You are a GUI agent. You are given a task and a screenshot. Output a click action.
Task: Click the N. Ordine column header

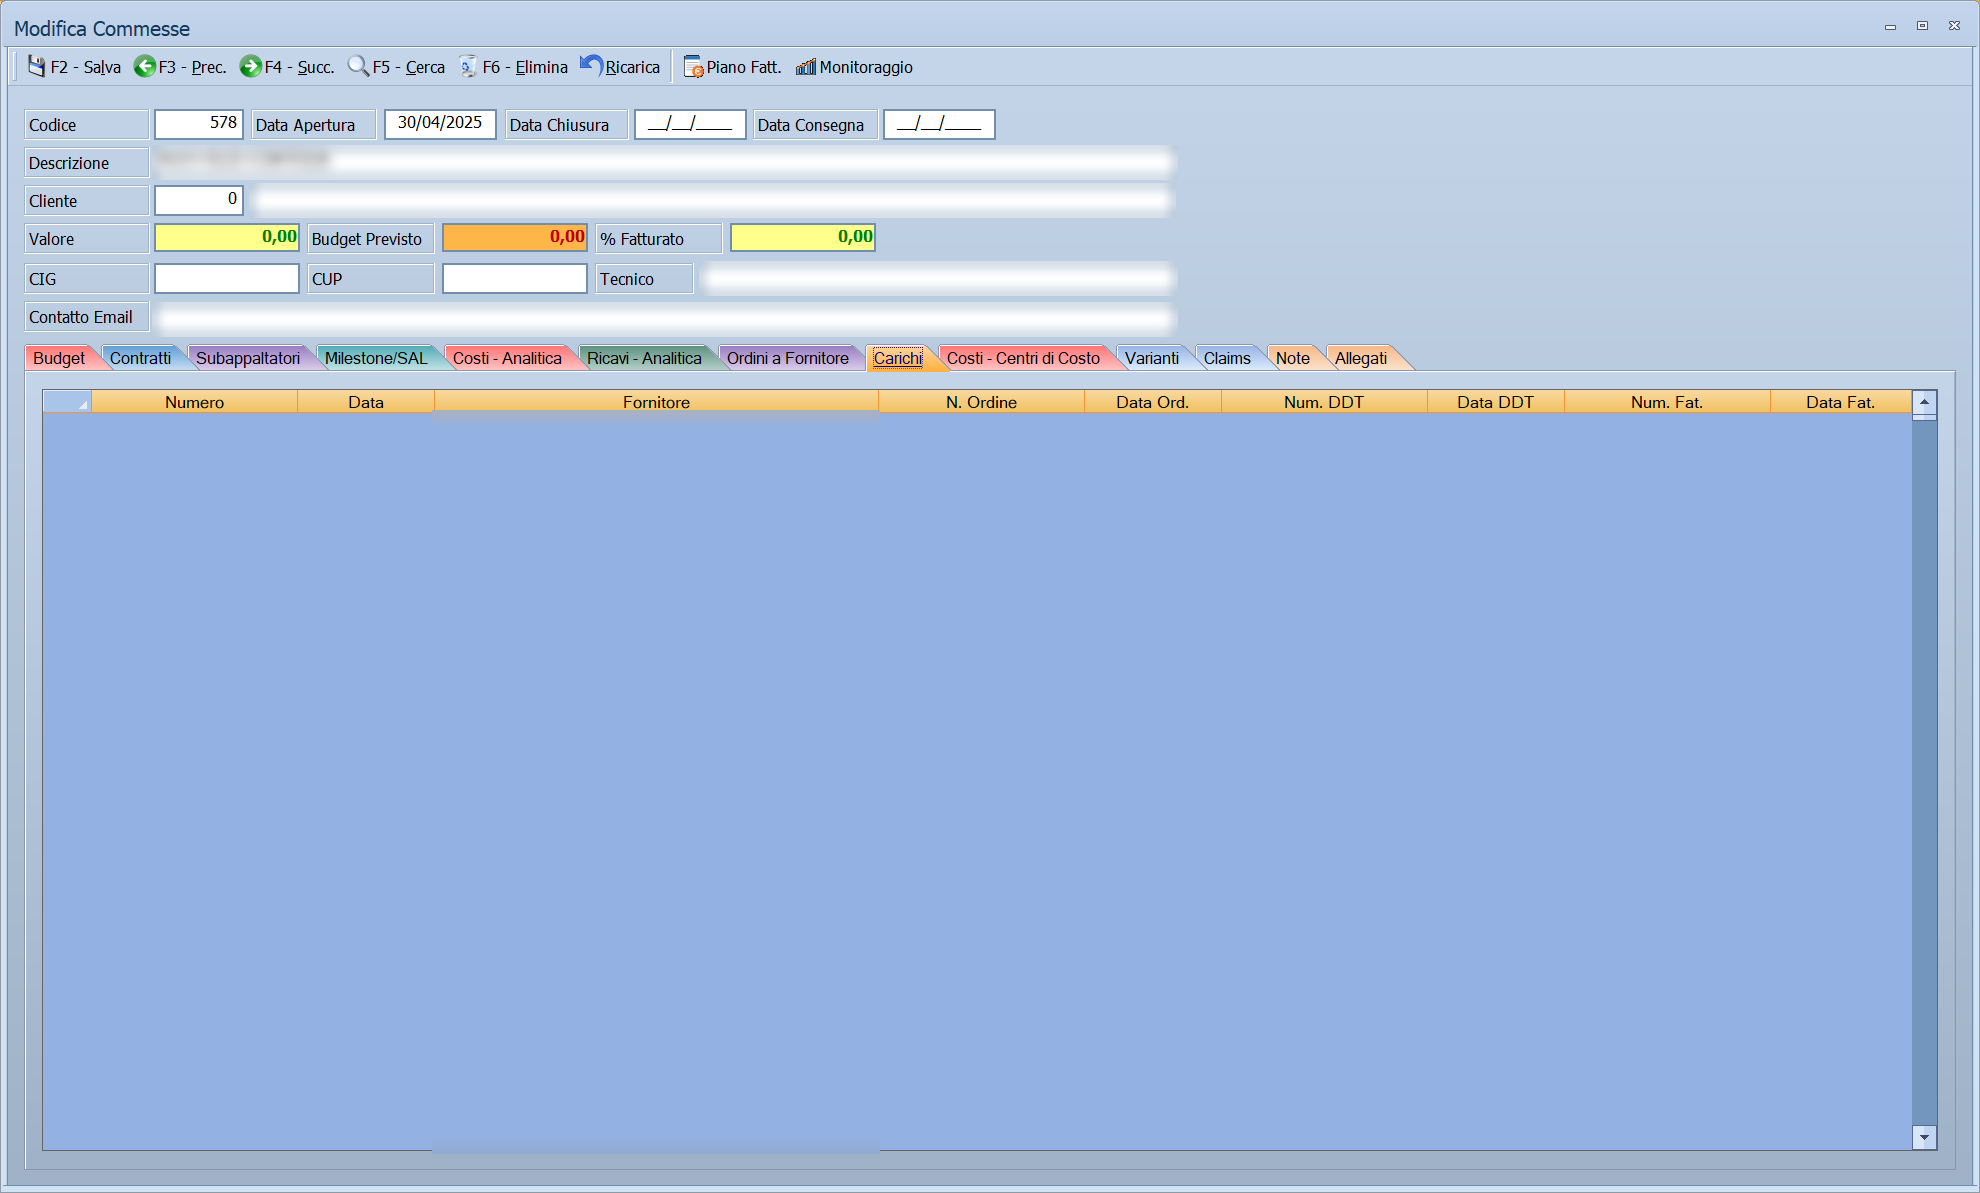tap(981, 402)
